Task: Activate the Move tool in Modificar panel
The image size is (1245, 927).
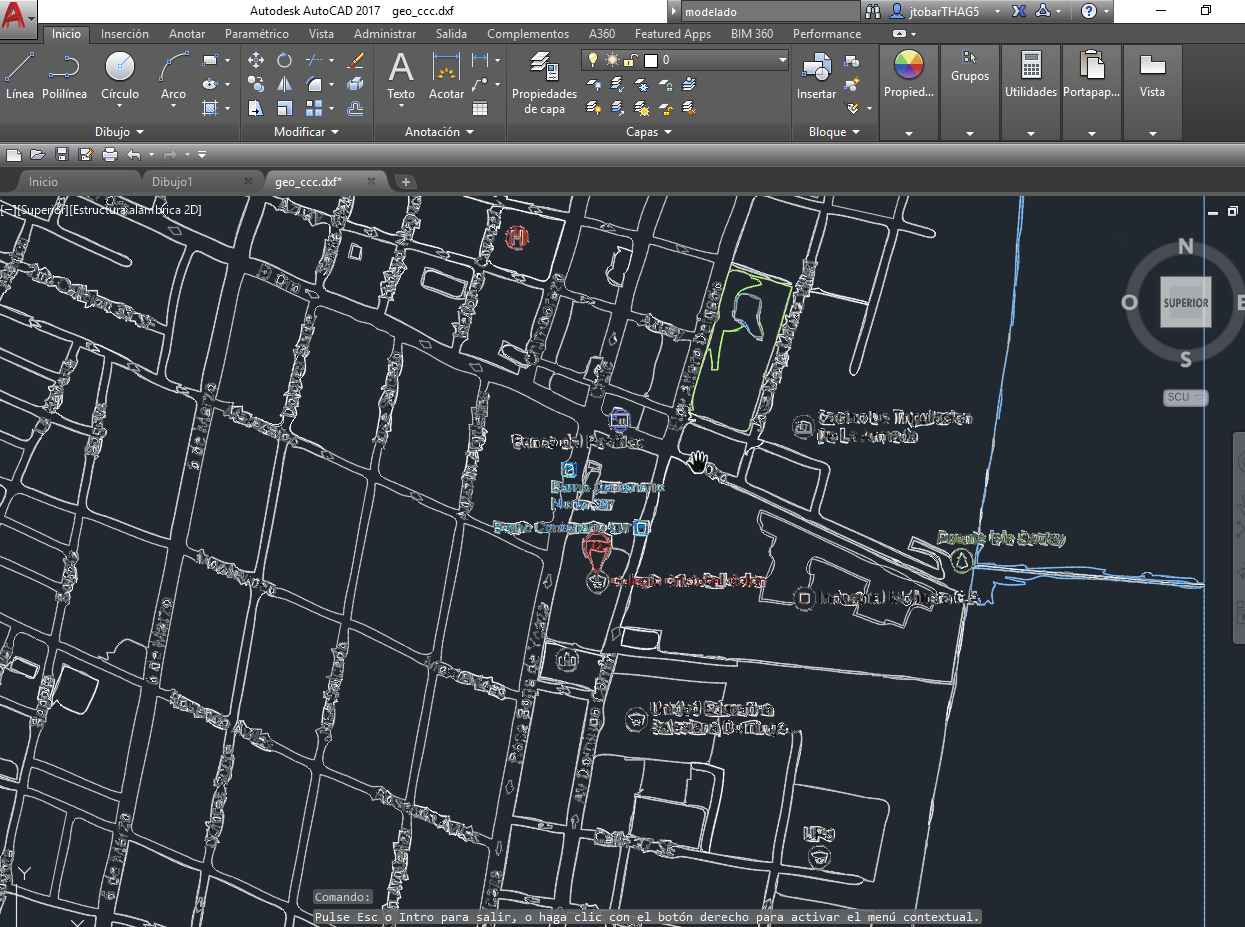Action: pyautogui.click(x=256, y=60)
